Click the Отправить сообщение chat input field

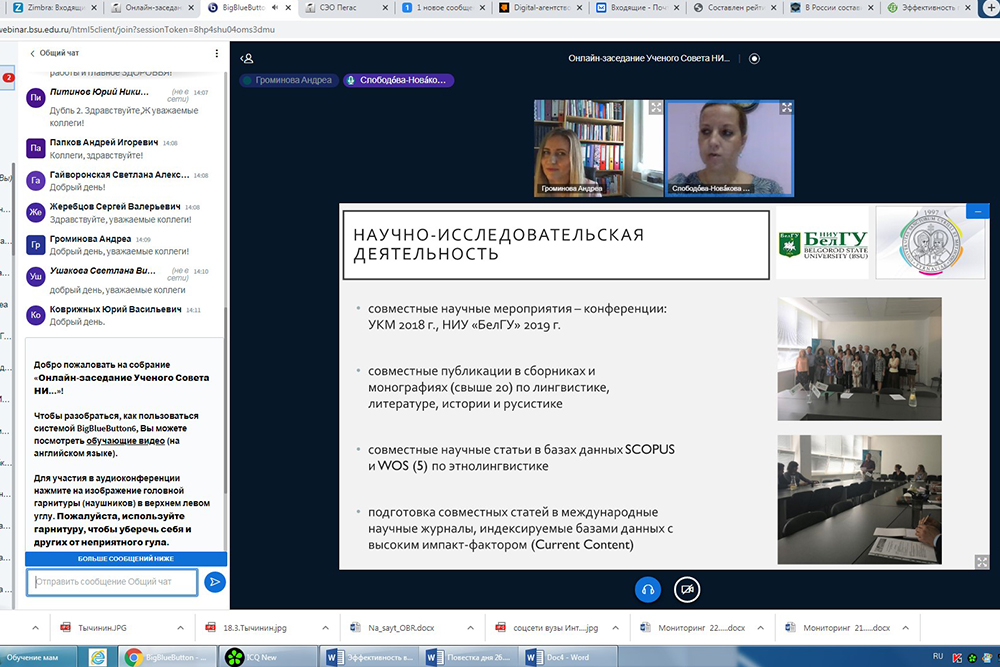pos(112,582)
